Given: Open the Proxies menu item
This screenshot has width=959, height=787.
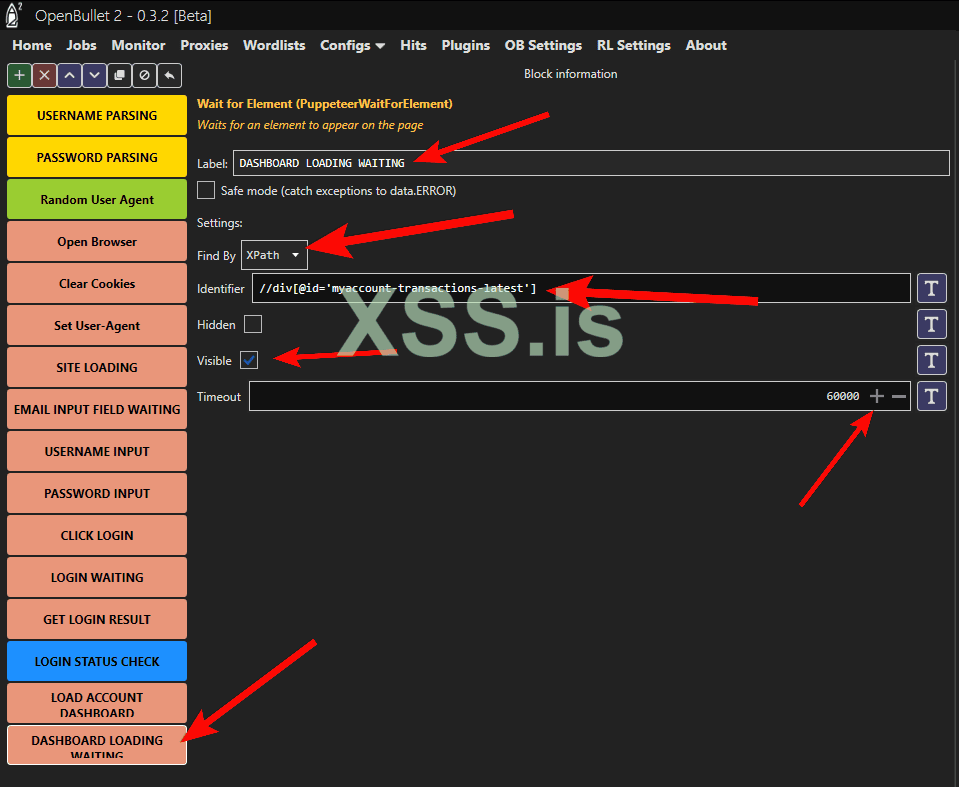Looking at the screenshot, I should (x=204, y=45).
